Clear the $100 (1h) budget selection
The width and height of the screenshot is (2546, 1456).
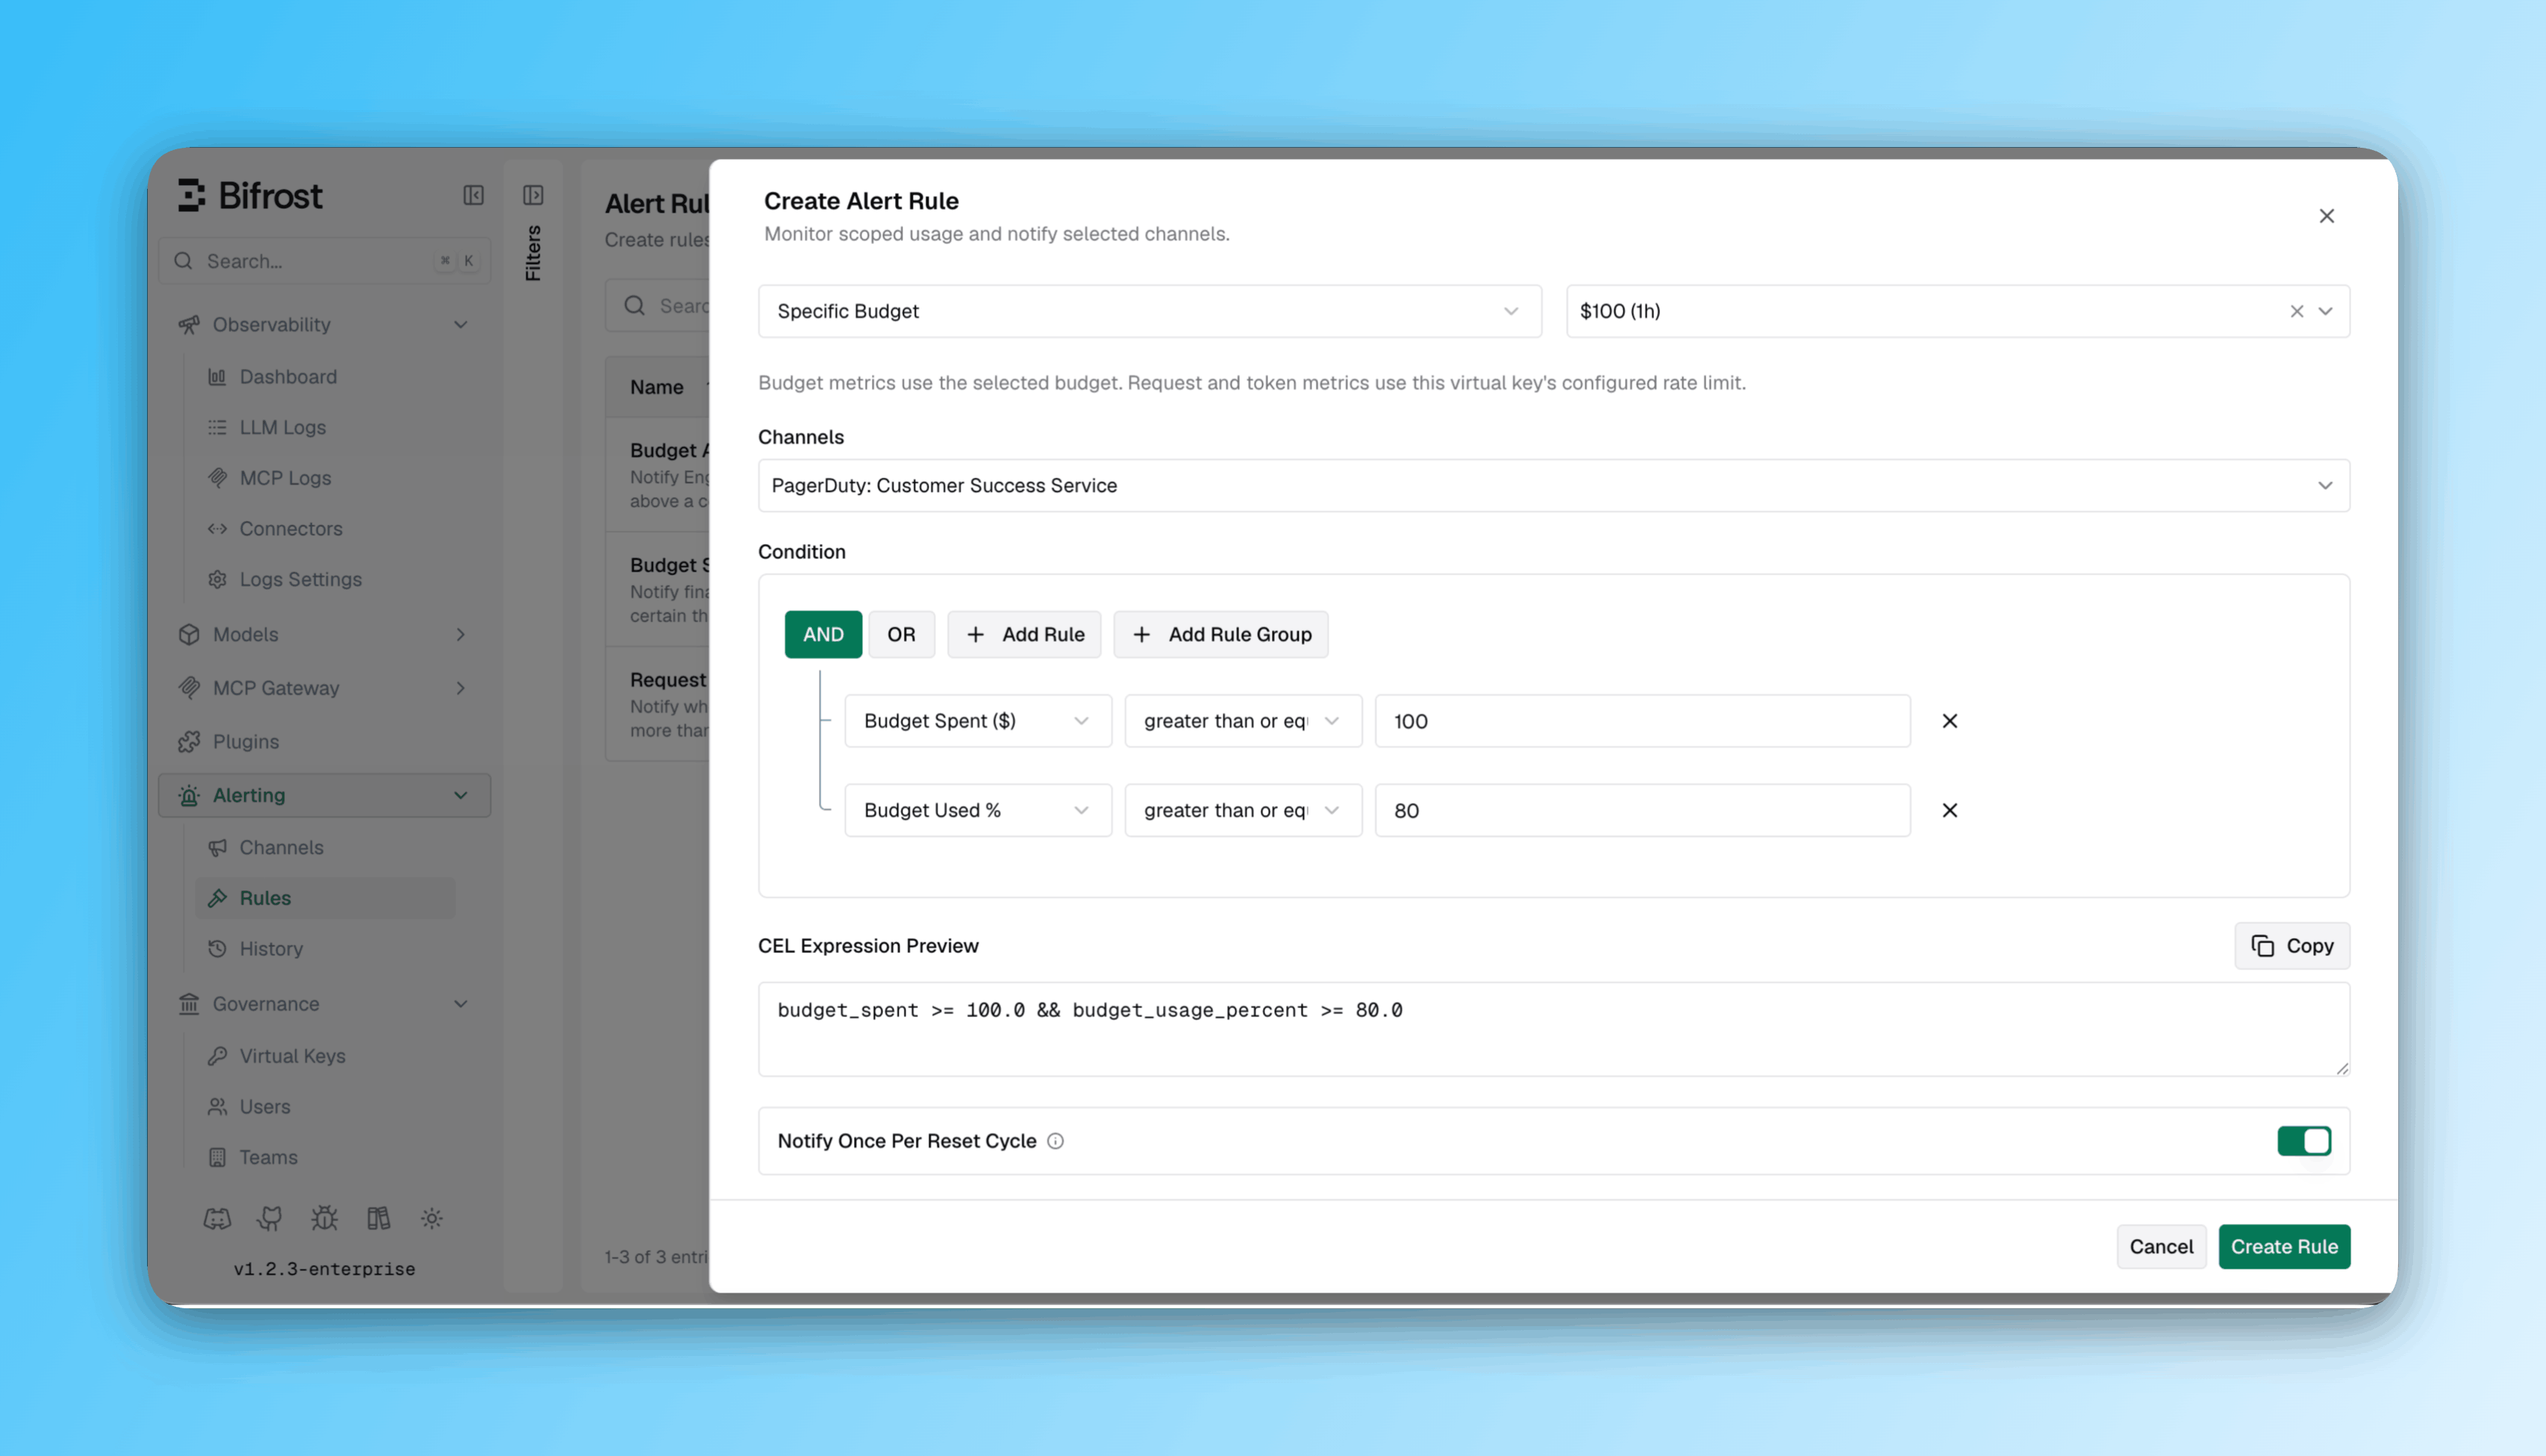(x=2296, y=311)
